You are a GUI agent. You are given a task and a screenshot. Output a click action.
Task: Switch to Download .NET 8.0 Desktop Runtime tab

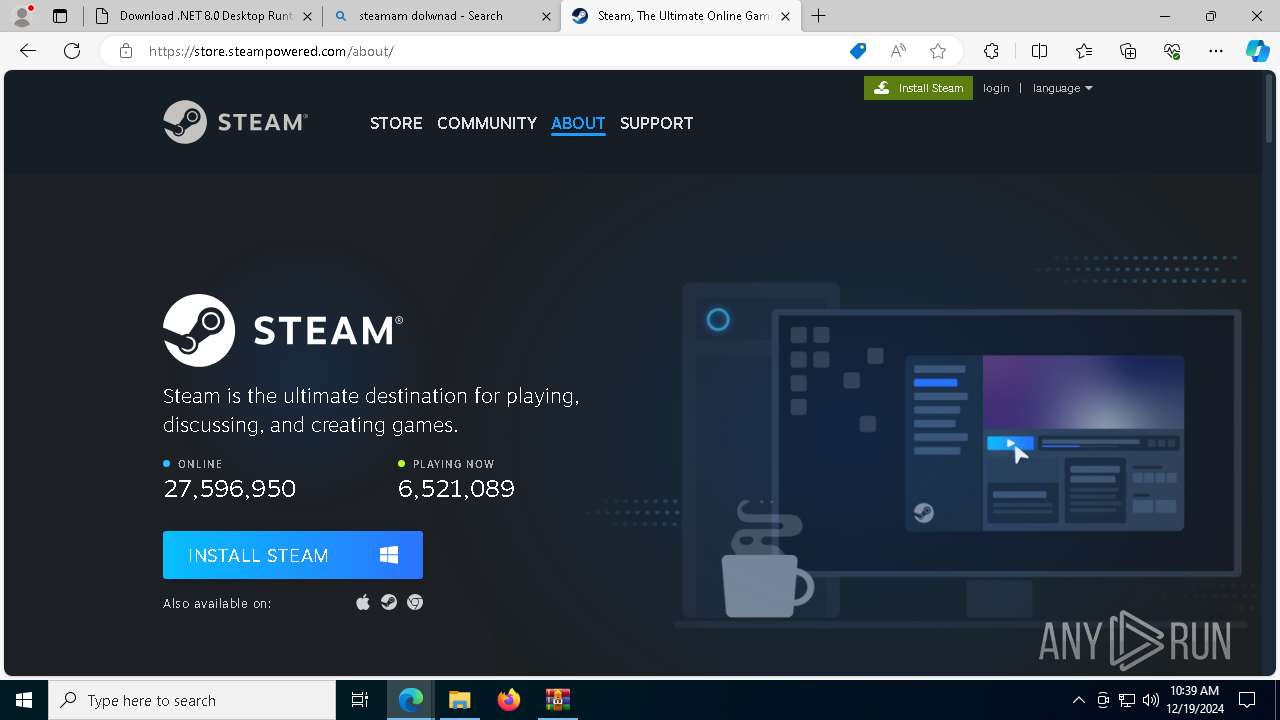coord(203,16)
